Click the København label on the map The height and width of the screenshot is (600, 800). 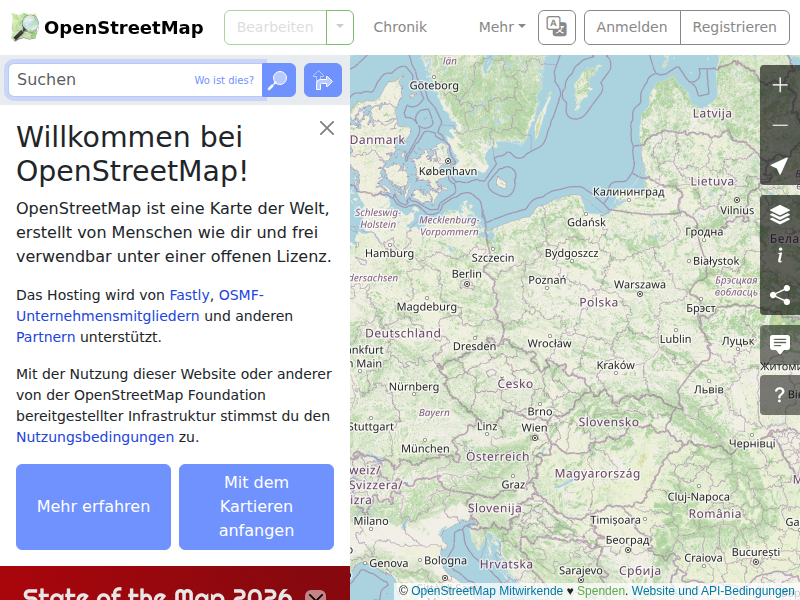(448, 171)
